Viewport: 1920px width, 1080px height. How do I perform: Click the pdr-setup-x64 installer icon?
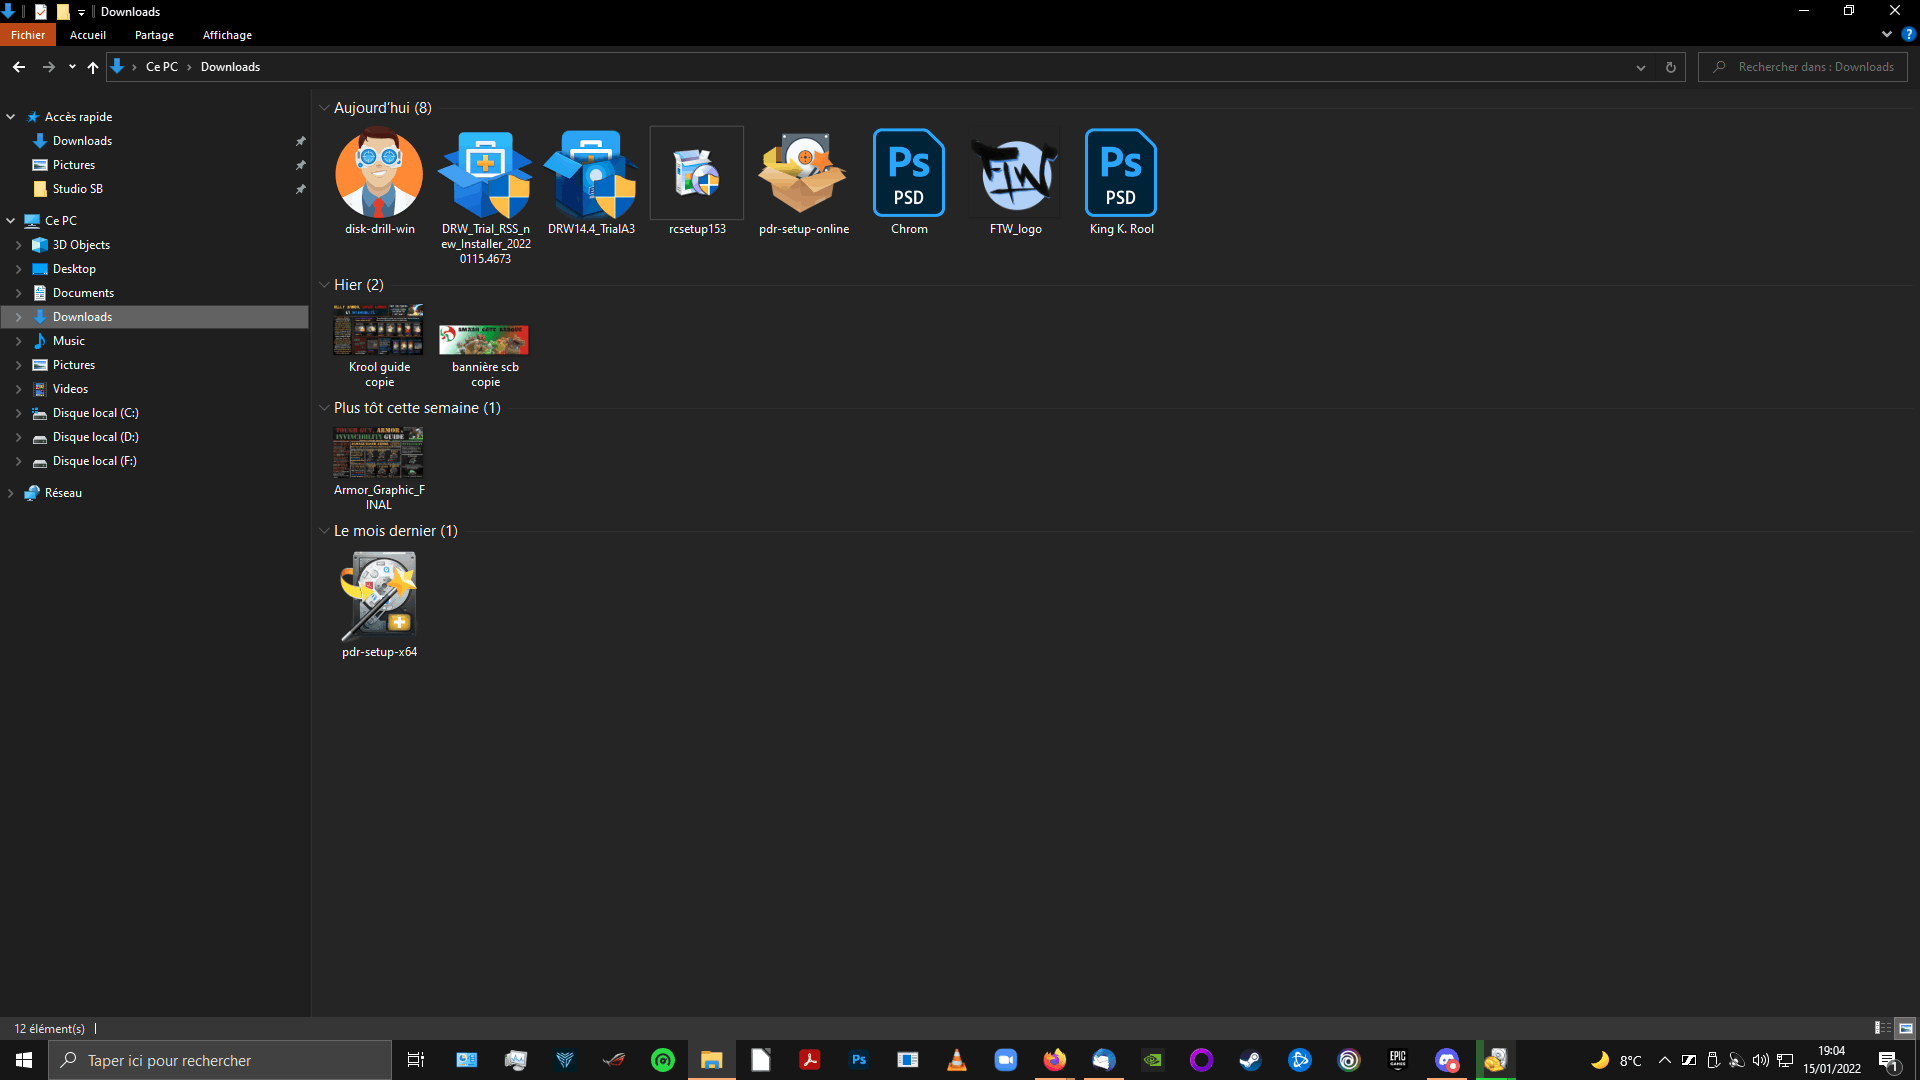379,597
